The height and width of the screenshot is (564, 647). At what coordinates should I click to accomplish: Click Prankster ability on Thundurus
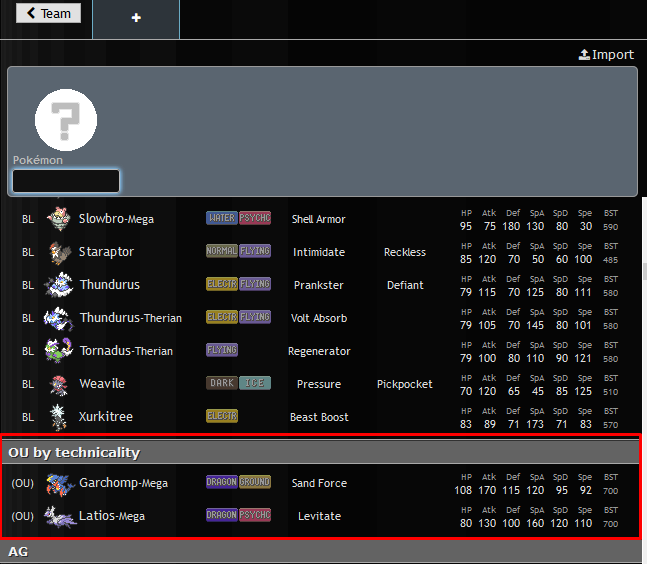tap(319, 285)
